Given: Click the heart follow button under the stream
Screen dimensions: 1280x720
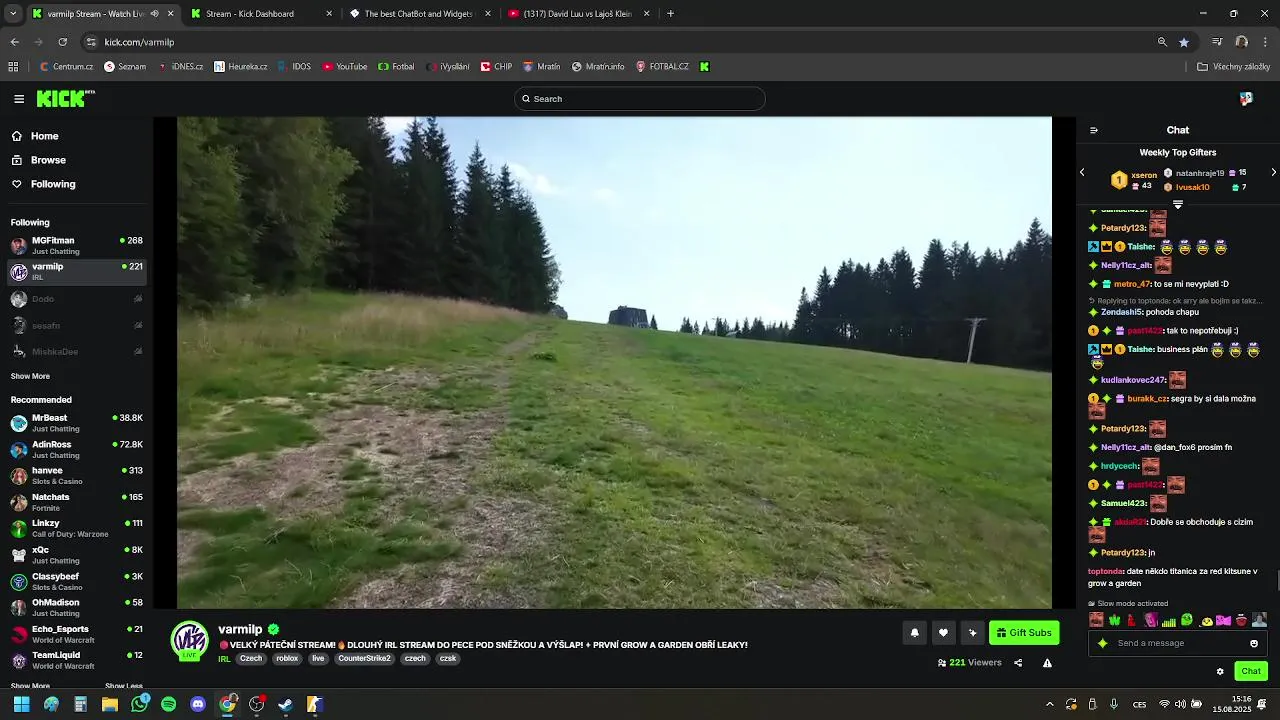Looking at the screenshot, I should coord(943,633).
